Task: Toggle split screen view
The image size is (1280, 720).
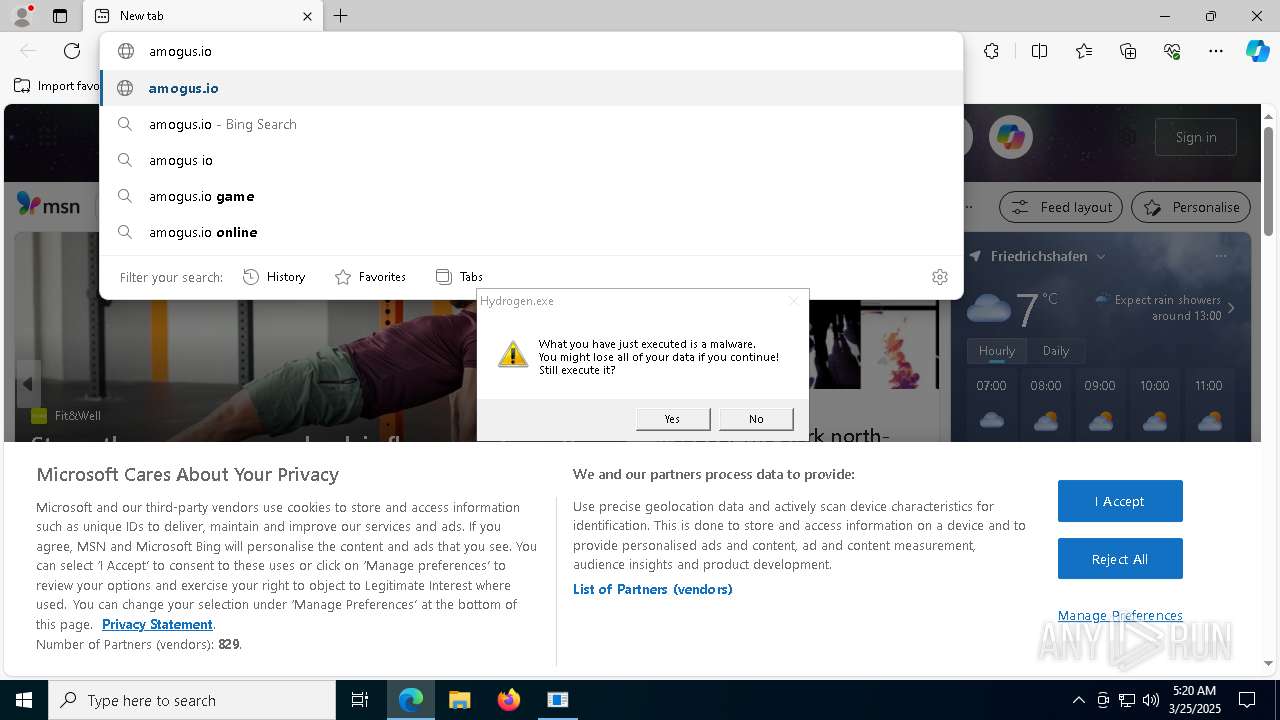Action: tap(1039, 51)
